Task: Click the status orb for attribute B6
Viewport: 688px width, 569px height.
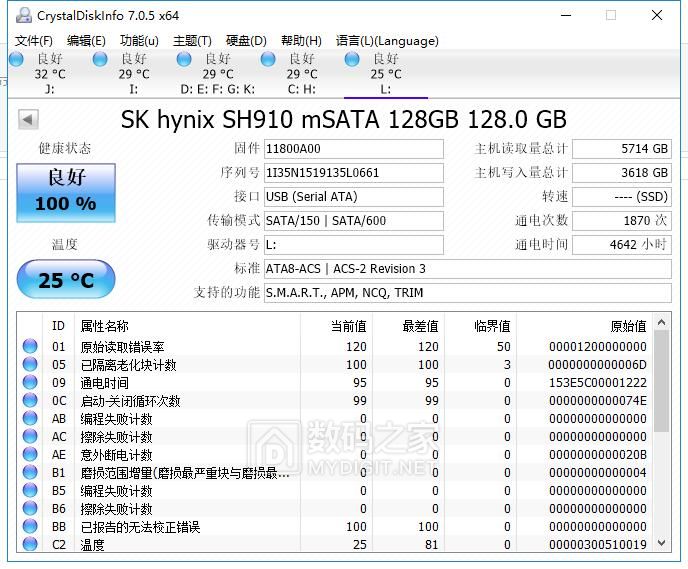Action: [30, 508]
